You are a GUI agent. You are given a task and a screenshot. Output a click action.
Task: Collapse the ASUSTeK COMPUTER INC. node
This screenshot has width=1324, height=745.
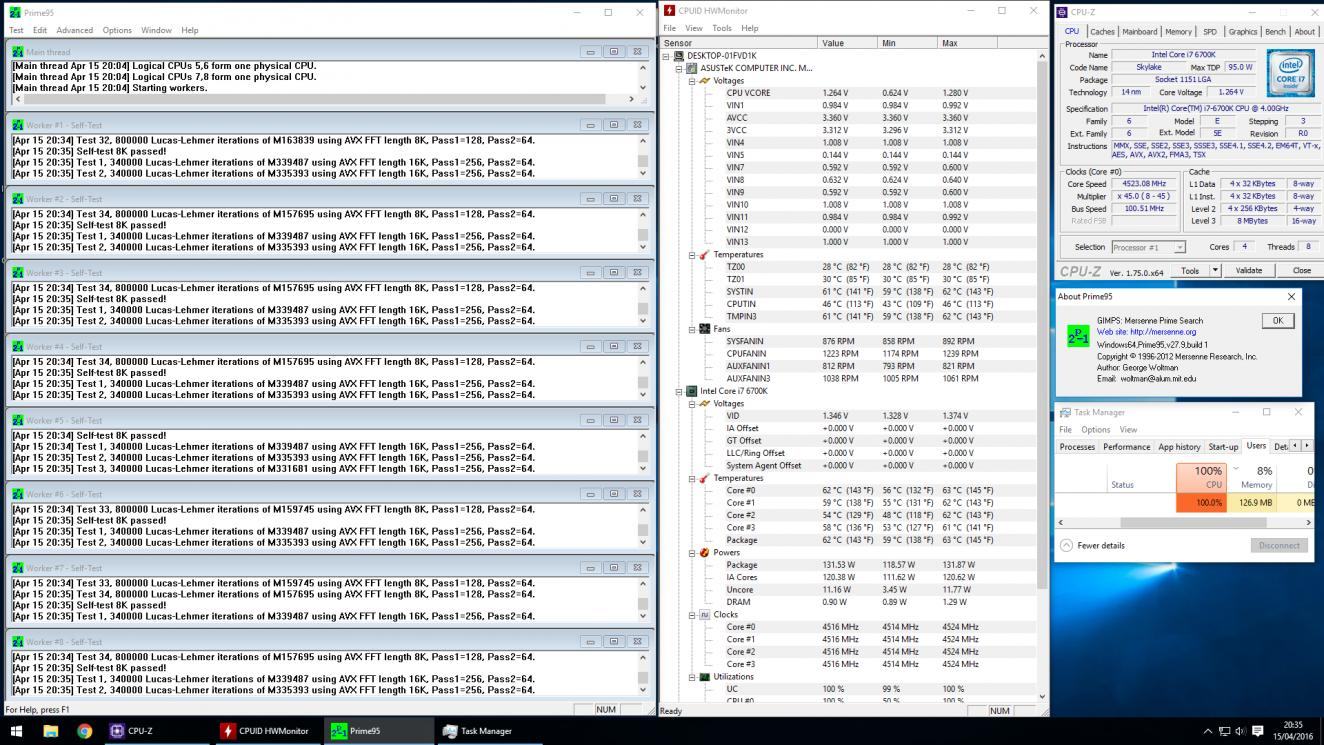pyautogui.click(x=679, y=68)
